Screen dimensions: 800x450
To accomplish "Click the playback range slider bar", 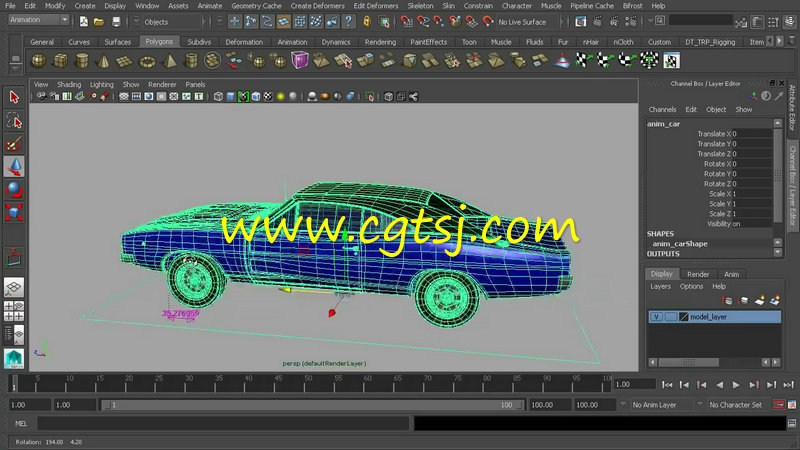I will pos(312,405).
